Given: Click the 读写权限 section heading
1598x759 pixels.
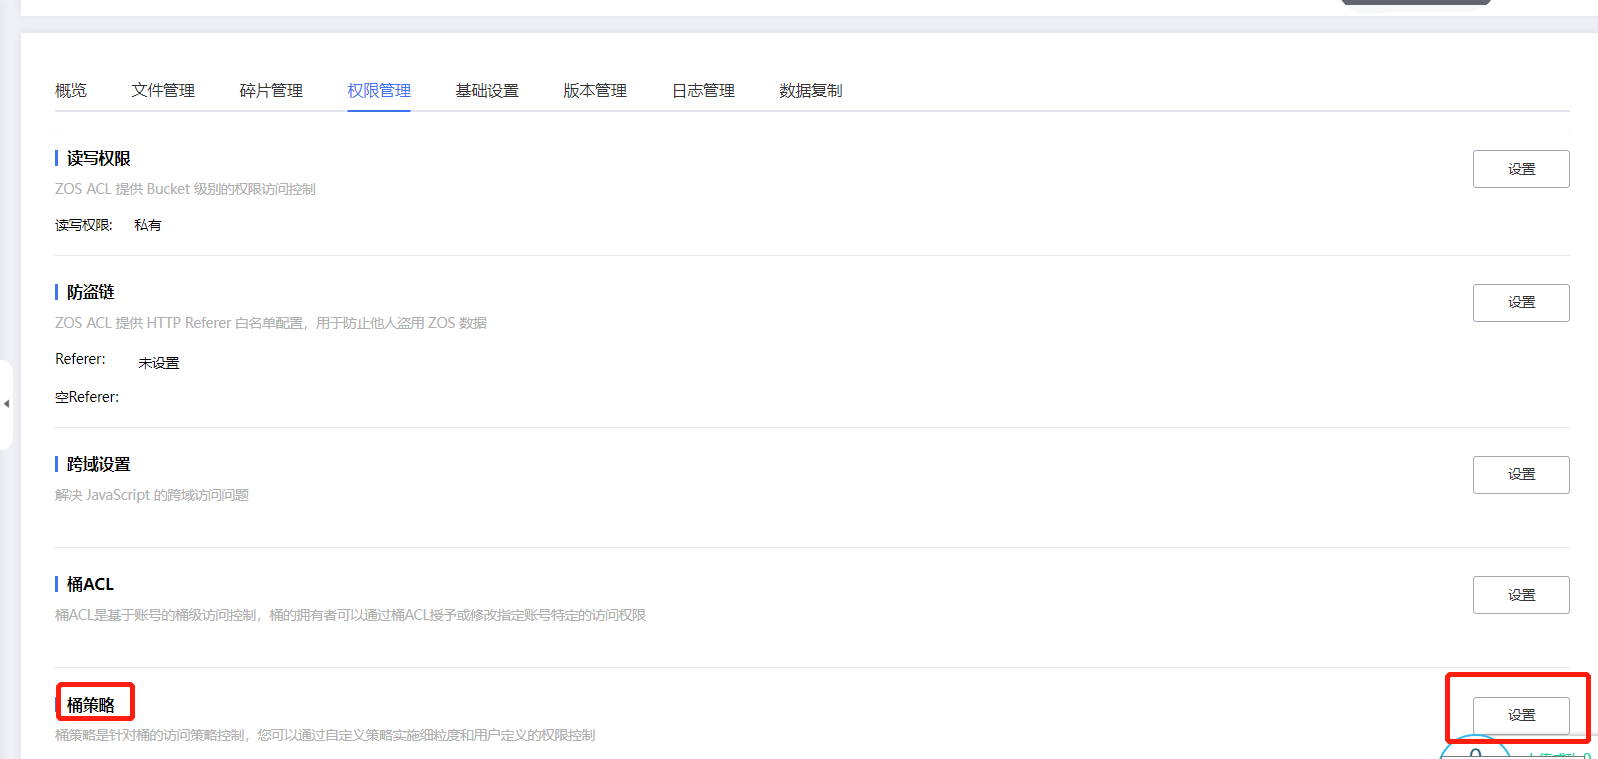Looking at the screenshot, I should (98, 159).
